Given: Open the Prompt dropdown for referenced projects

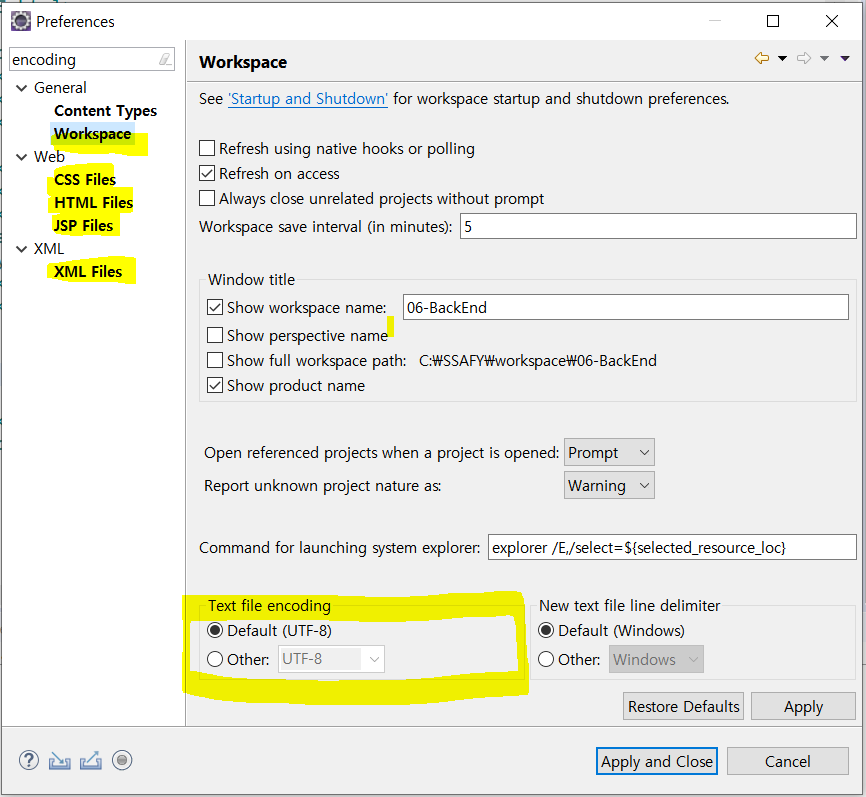Looking at the screenshot, I should point(609,452).
